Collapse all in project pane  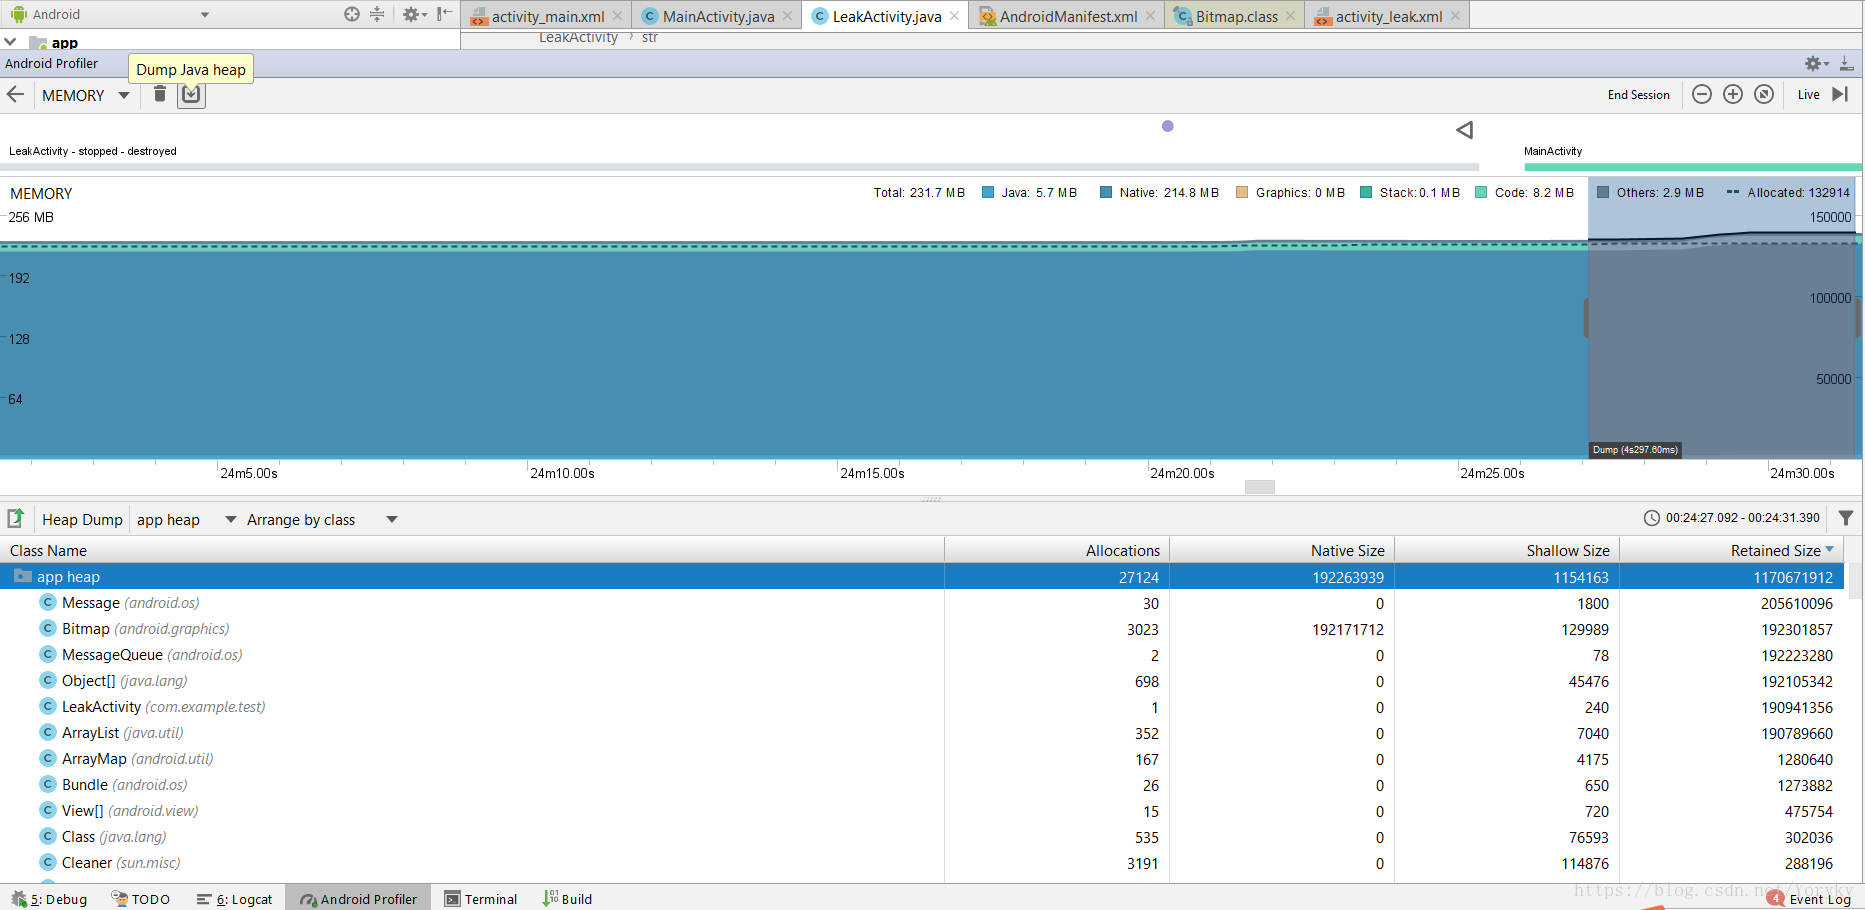point(377,14)
